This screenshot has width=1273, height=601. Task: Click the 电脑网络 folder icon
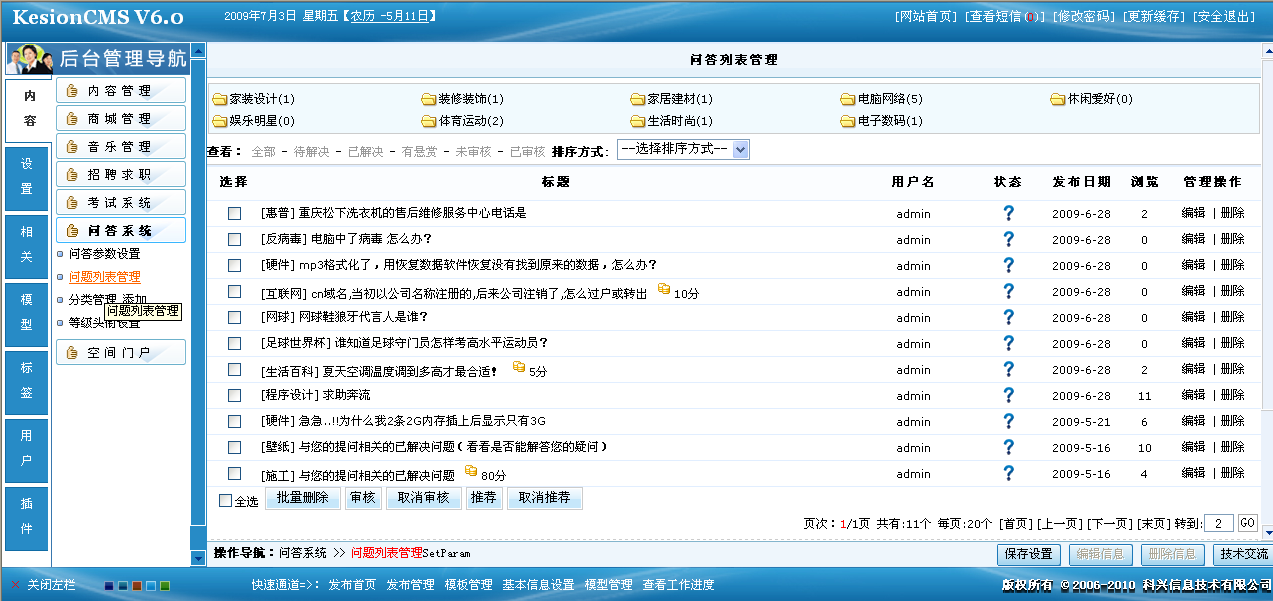pyautogui.click(x=849, y=98)
